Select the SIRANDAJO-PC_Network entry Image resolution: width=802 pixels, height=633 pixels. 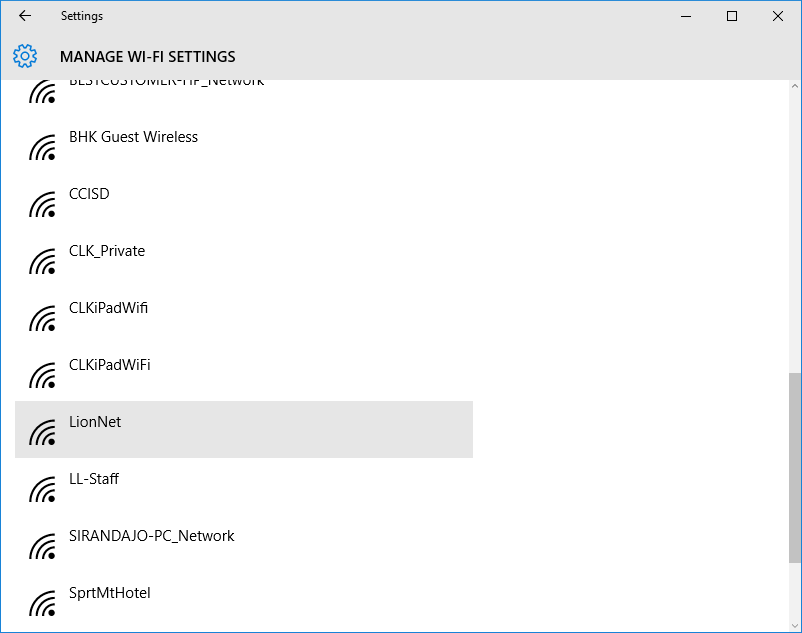coord(244,544)
